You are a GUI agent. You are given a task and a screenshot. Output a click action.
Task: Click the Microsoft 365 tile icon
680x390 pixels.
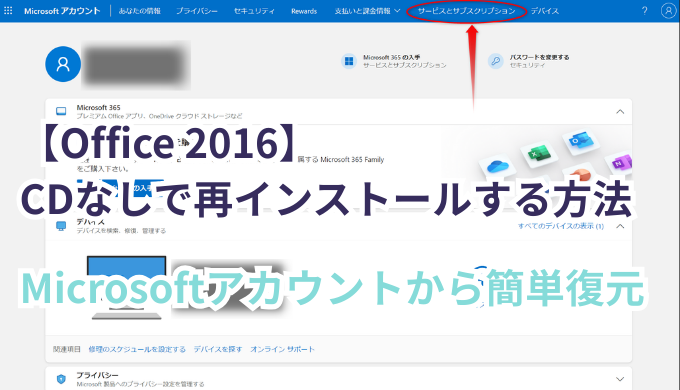coord(349,61)
